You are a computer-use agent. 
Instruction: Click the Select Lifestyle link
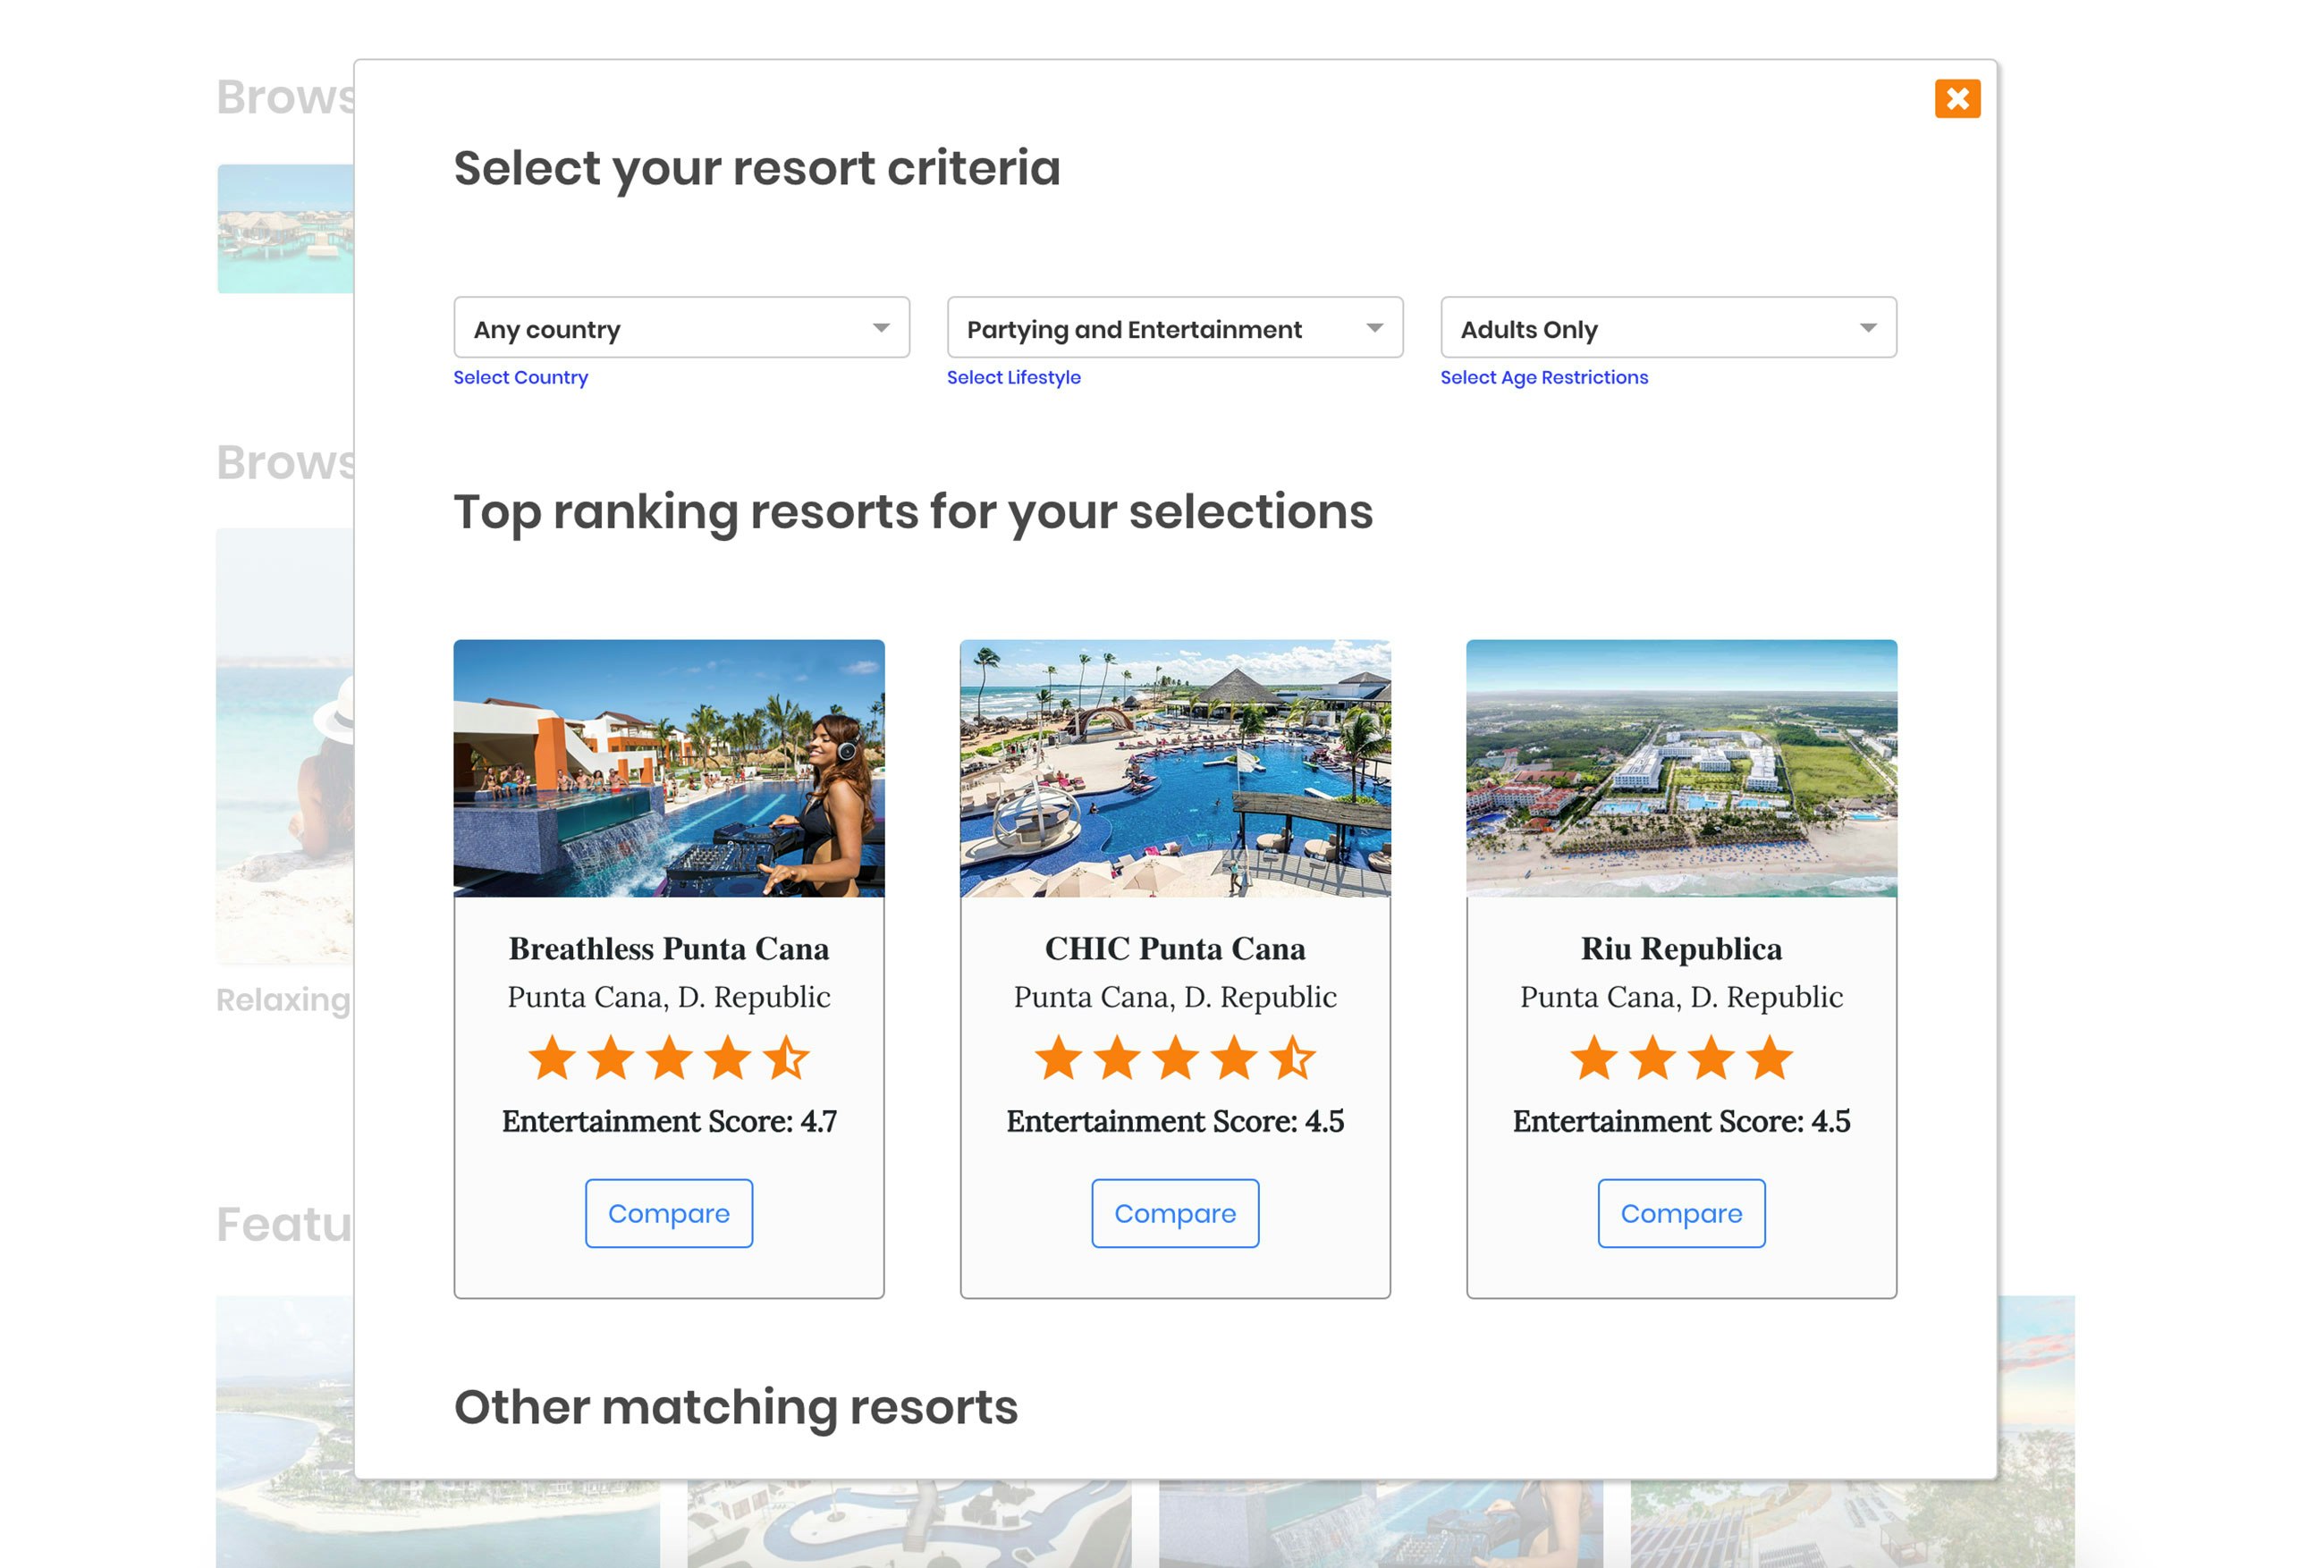(1013, 377)
